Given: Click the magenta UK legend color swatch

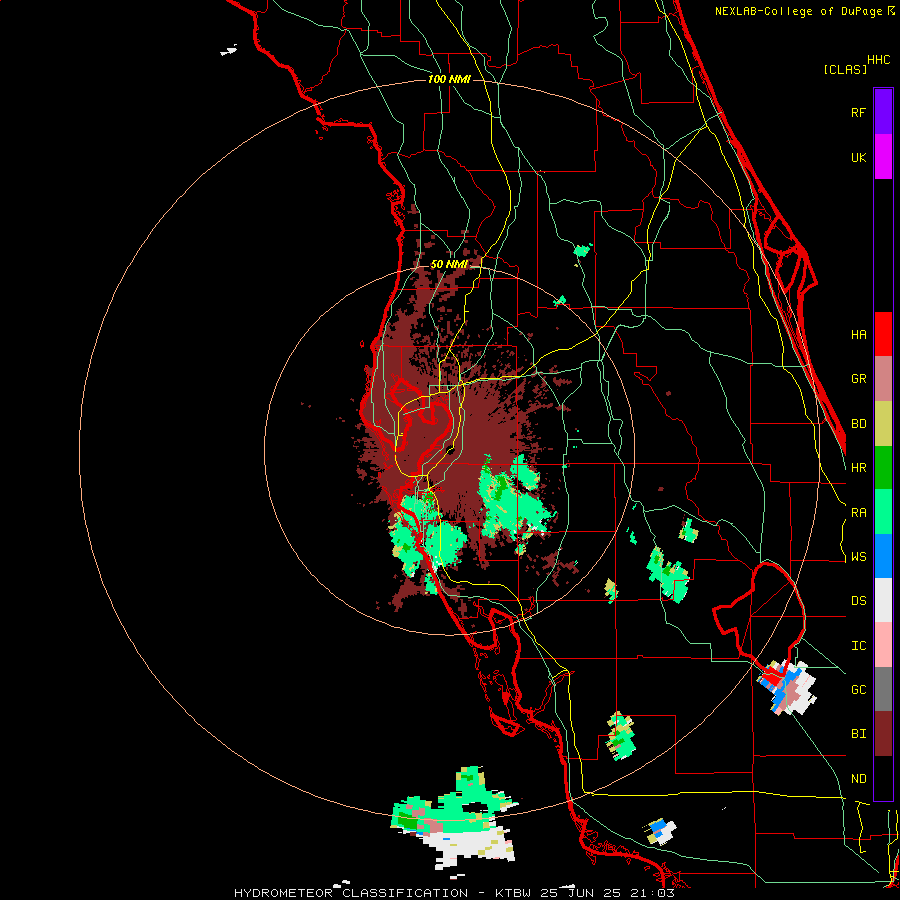Looking at the screenshot, I should 883,157.
